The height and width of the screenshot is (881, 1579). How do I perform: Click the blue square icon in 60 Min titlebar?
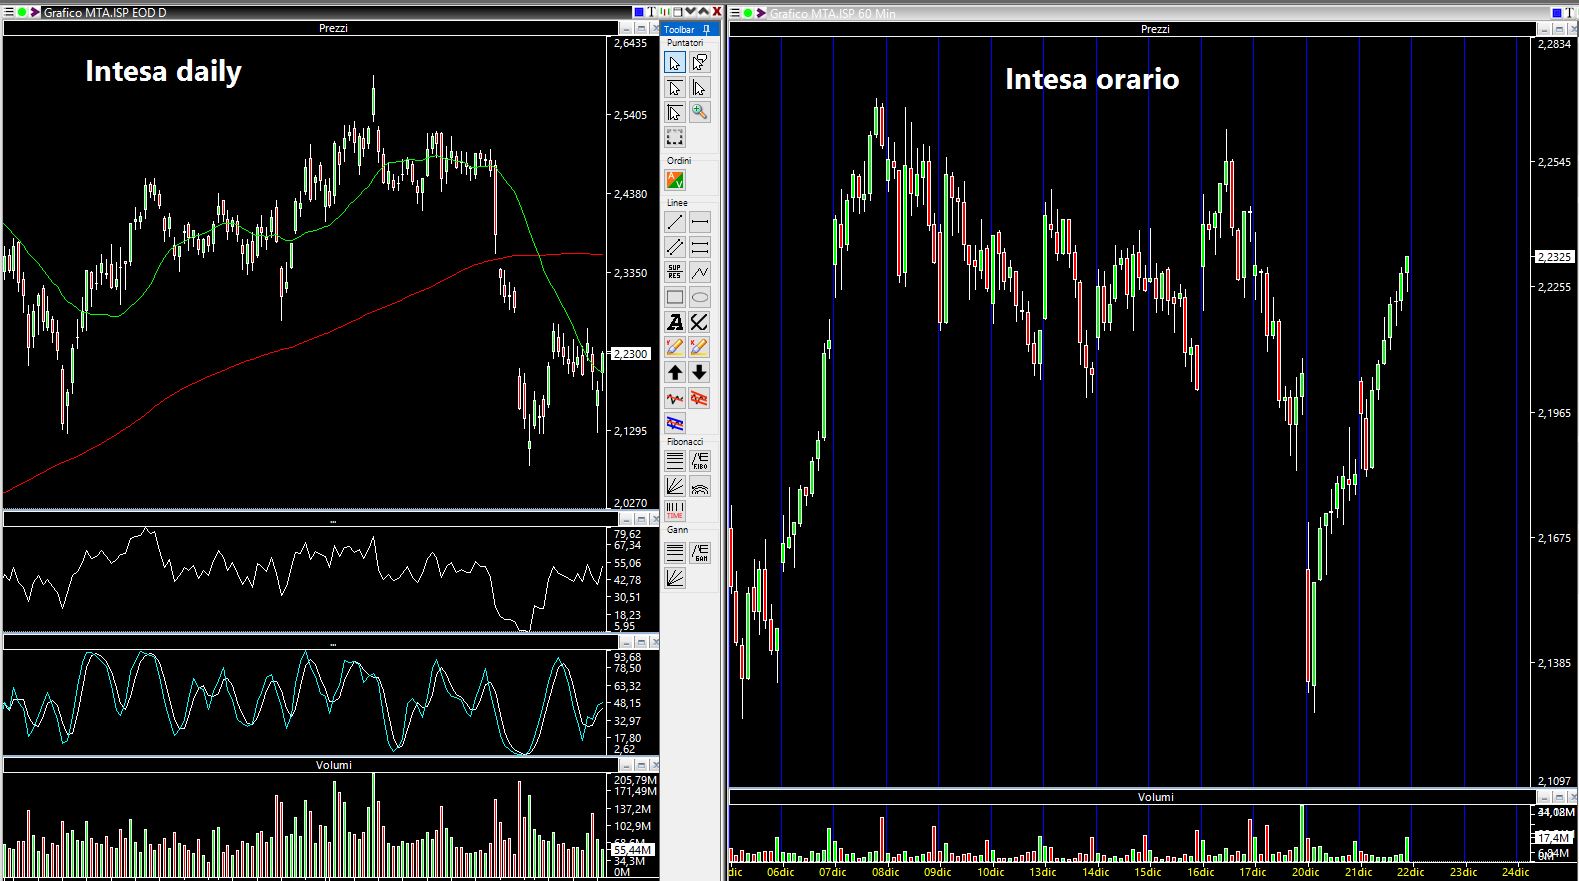pyautogui.click(x=1557, y=13)
